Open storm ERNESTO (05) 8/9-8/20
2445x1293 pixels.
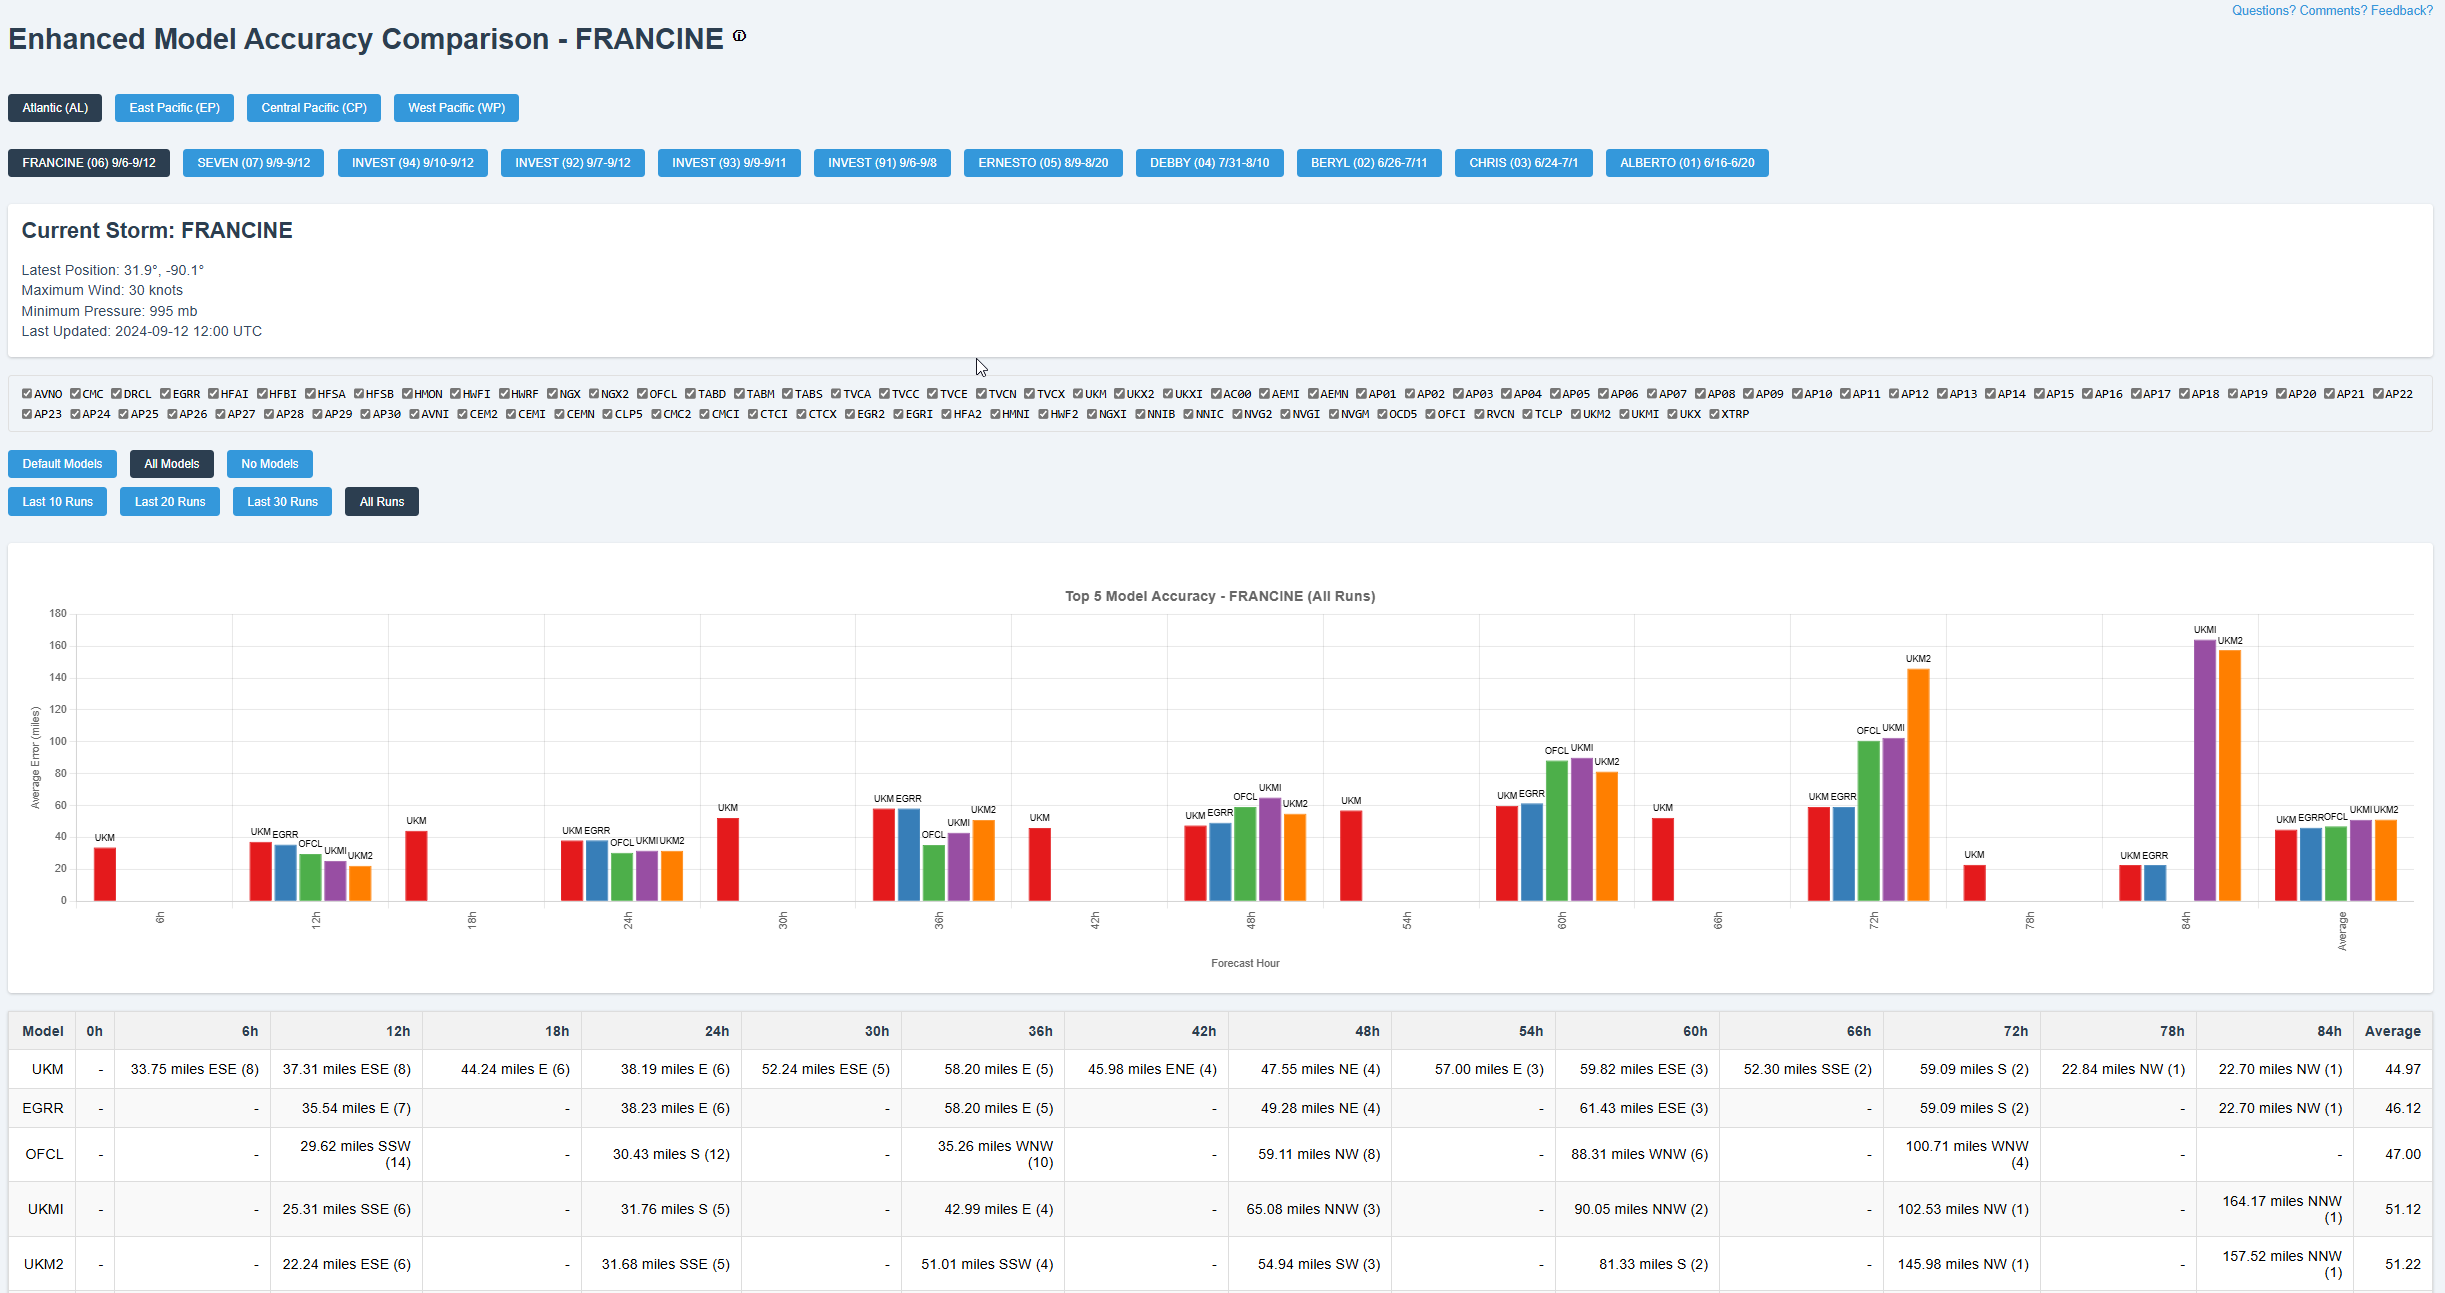[1043, 163]
